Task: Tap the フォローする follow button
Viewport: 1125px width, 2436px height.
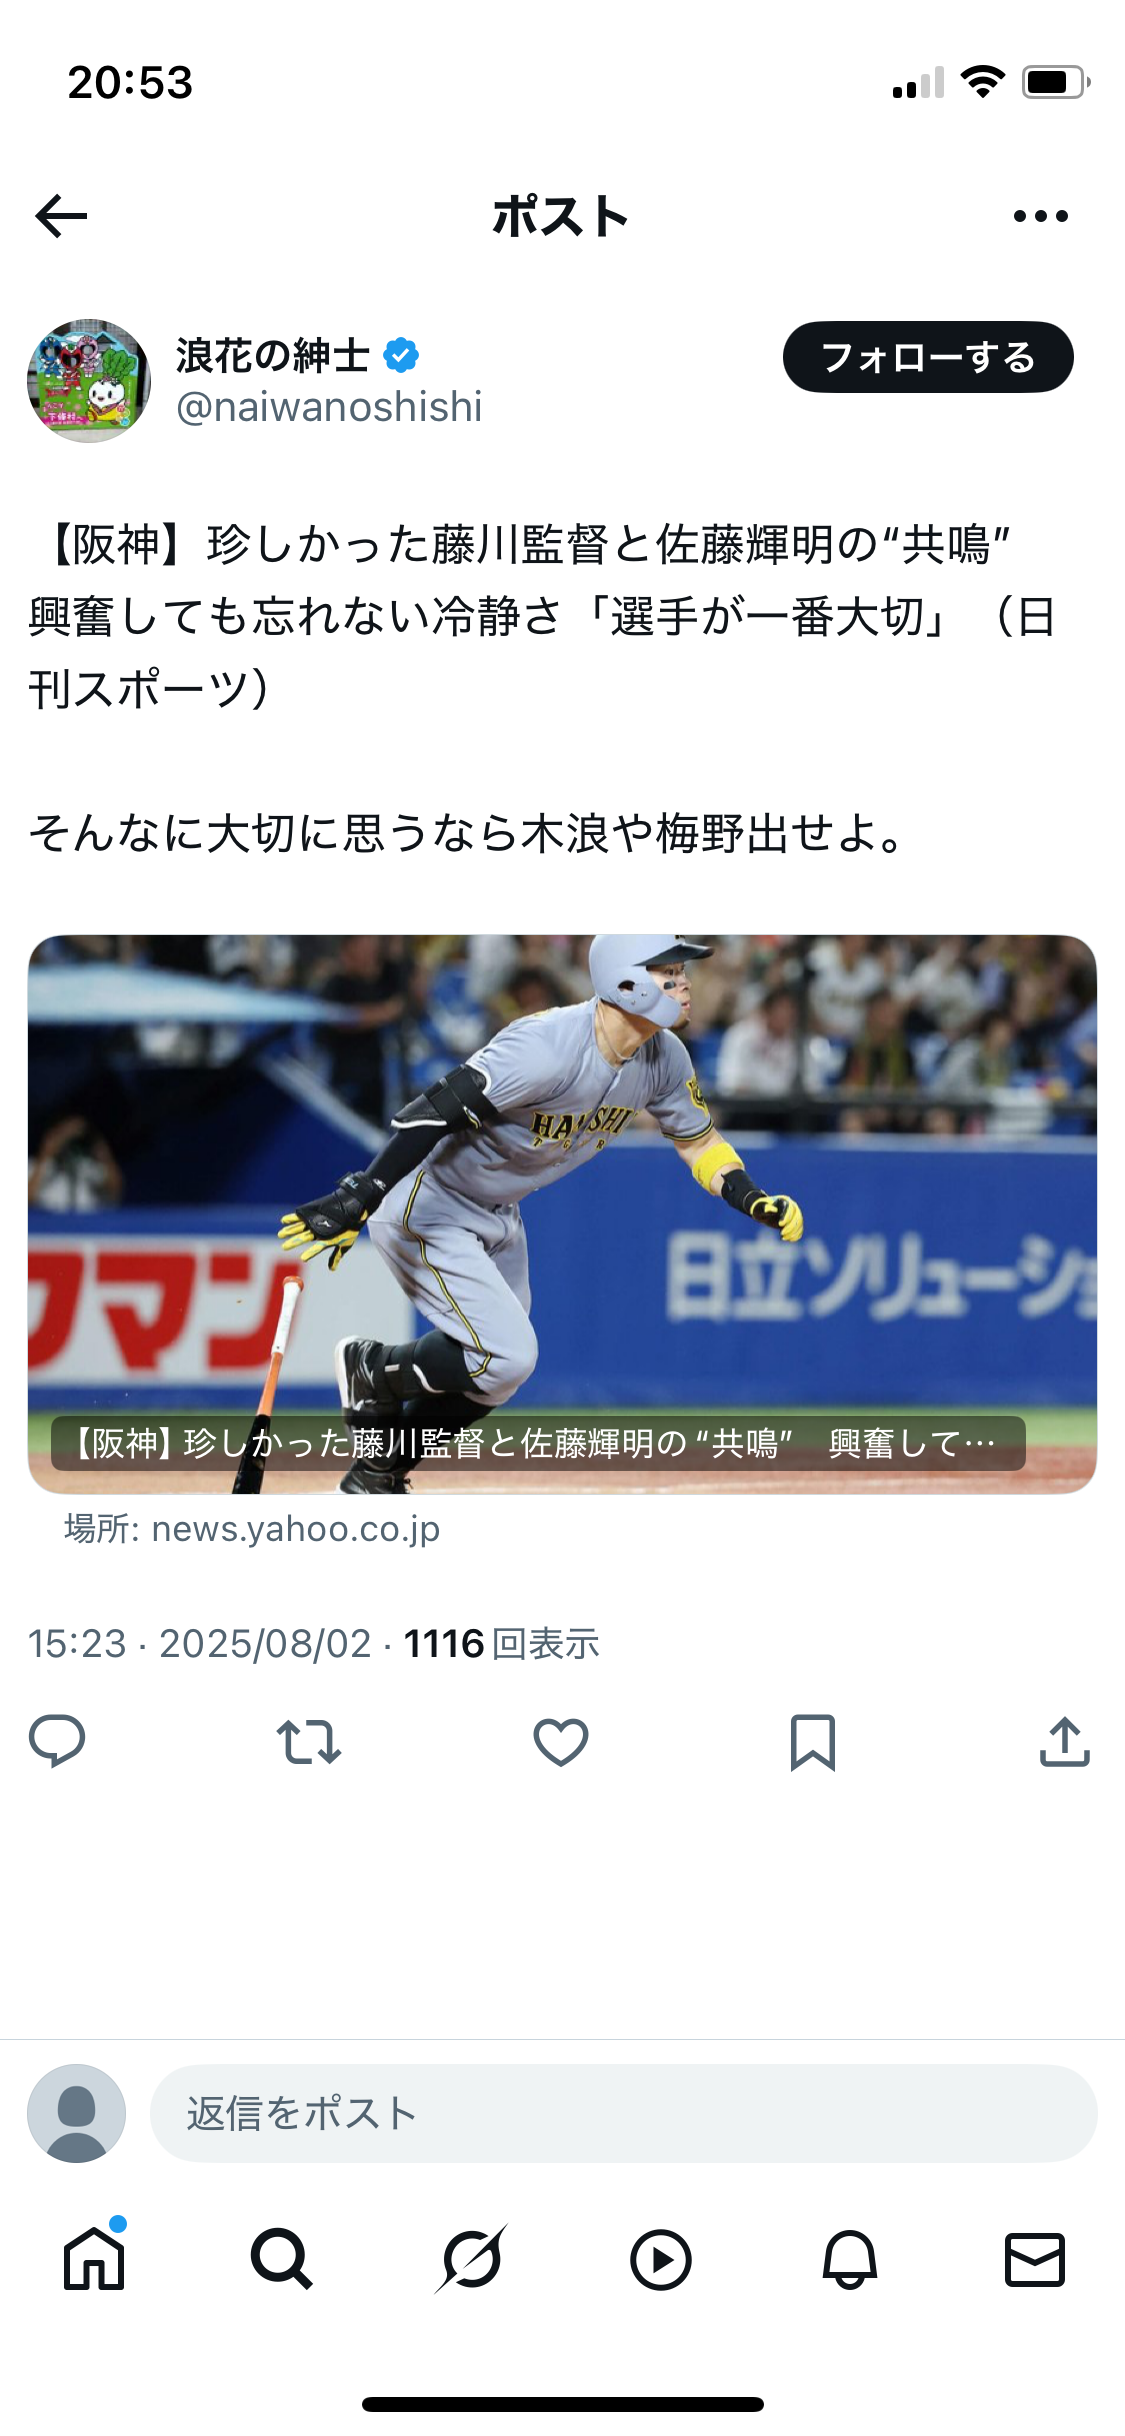Action: tap(928, 357)
